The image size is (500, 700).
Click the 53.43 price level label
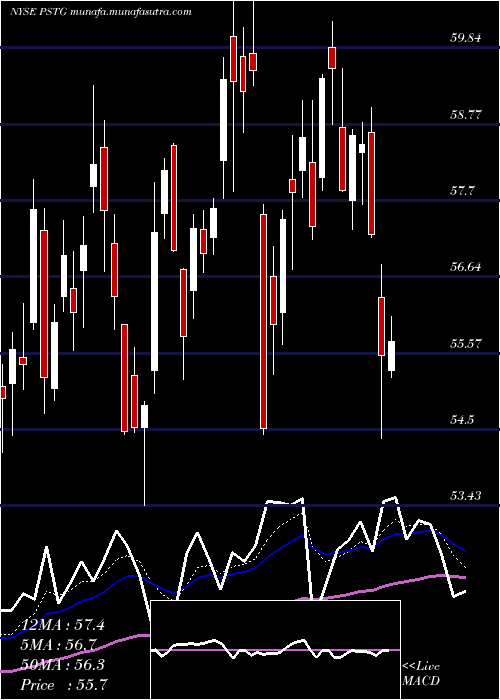pos(466,496)
